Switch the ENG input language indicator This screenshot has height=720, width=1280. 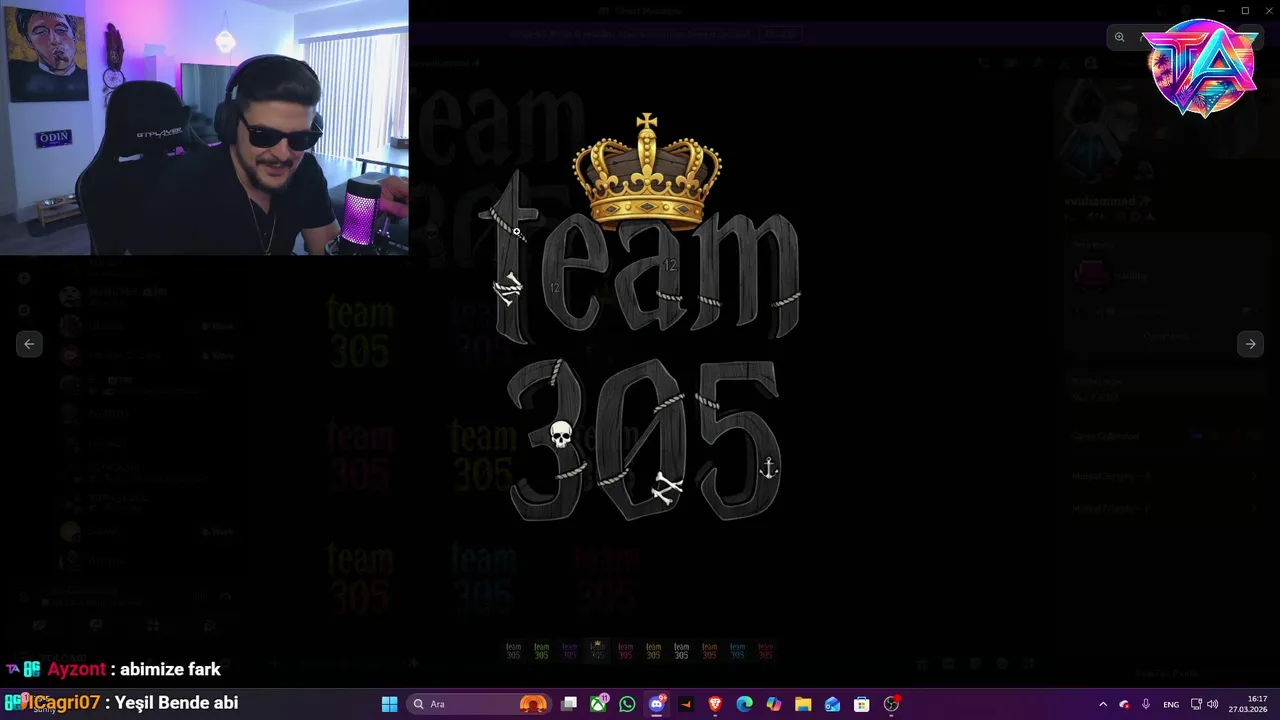click(1170, 704)
